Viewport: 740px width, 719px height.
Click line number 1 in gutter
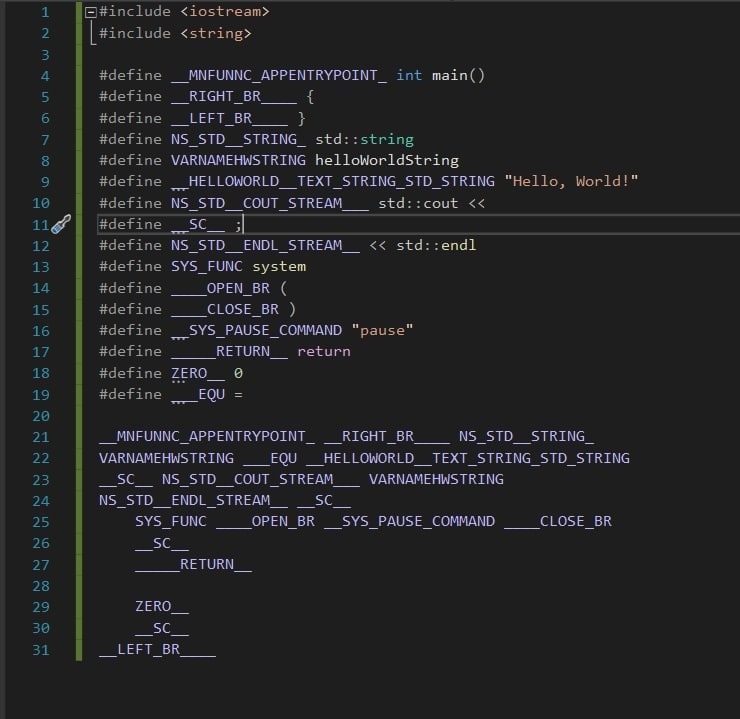point(45,12)
